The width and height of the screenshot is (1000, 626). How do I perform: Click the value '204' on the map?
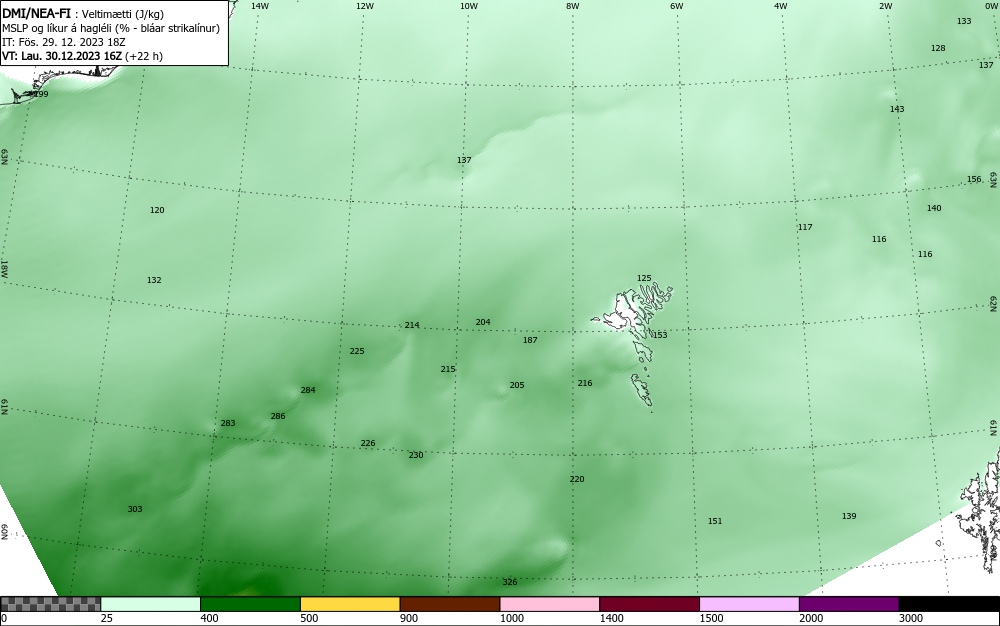[483, 322]
